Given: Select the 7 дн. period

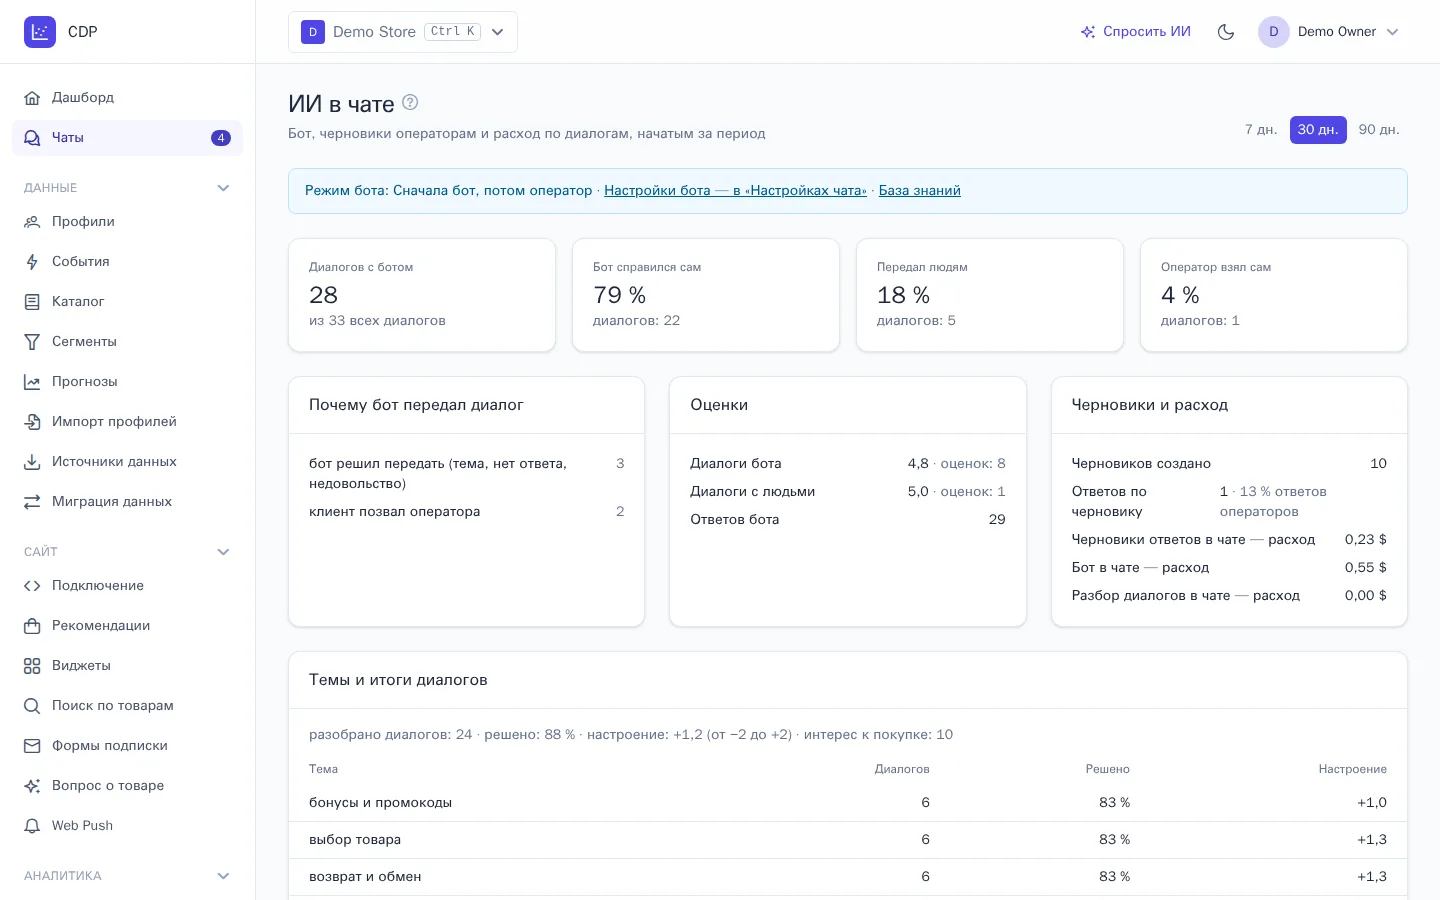Looking at the screenshot, I should pos(1261,130).
